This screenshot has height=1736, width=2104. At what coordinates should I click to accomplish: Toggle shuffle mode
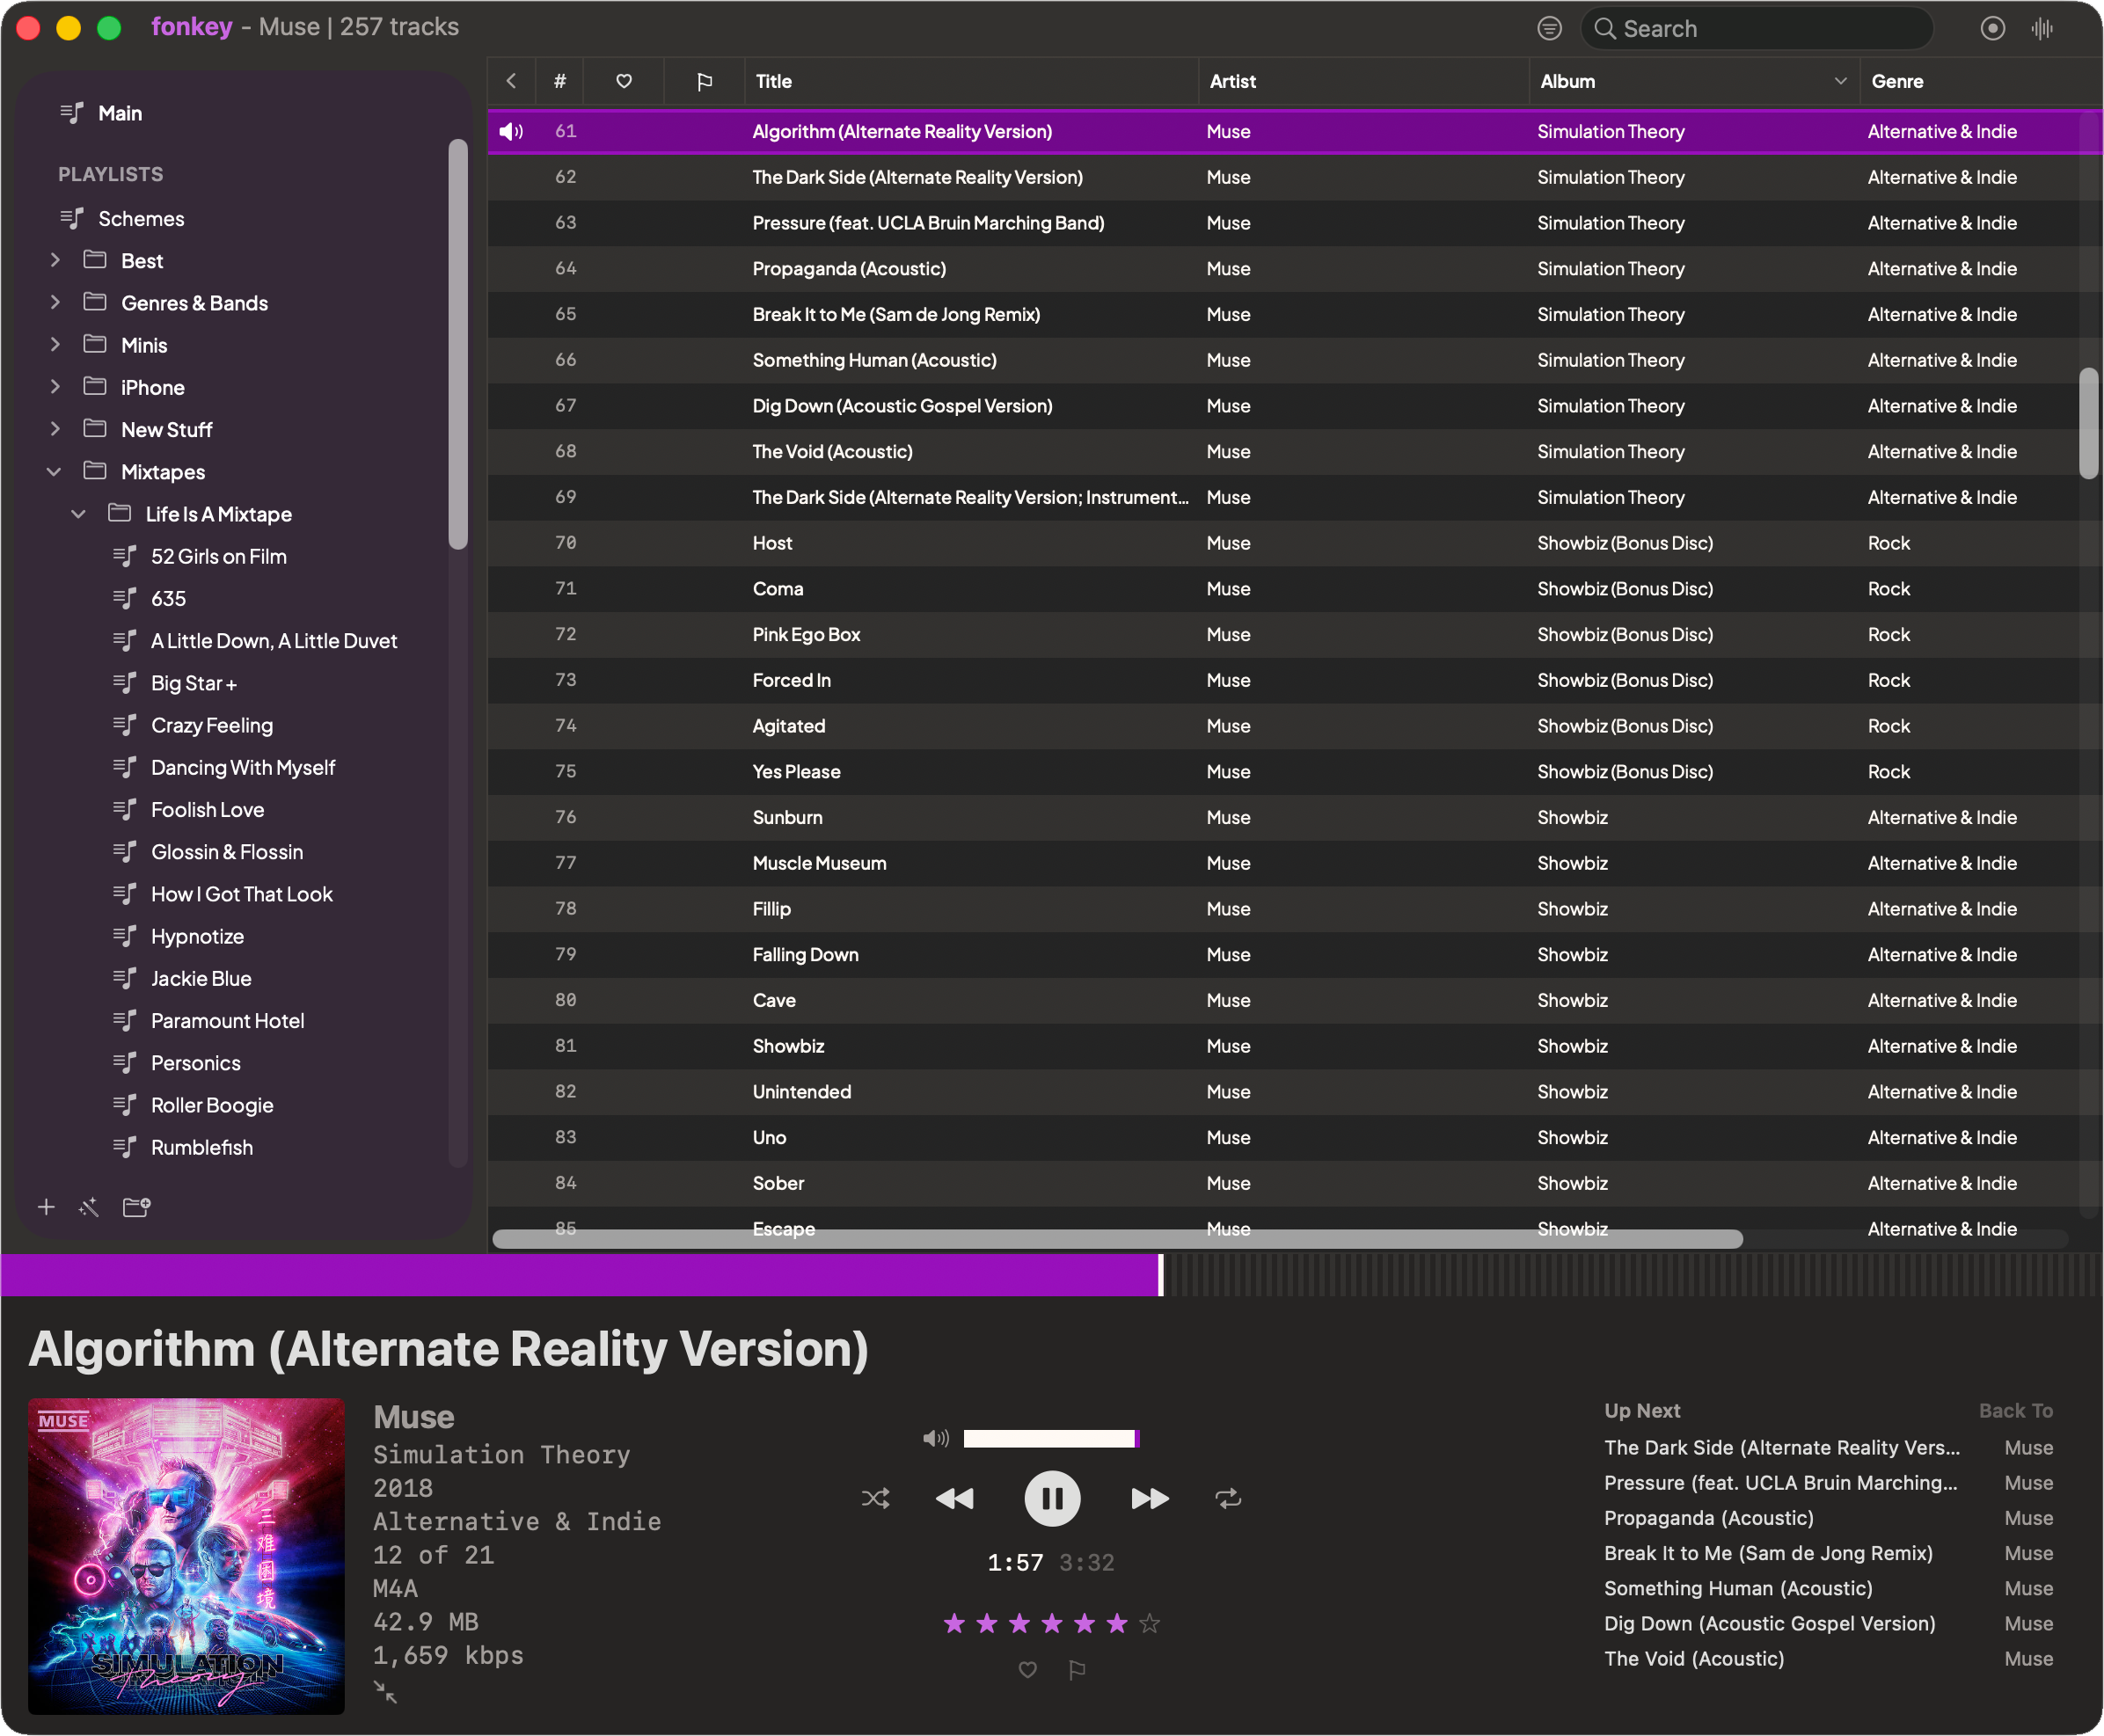pos(876,1498)
